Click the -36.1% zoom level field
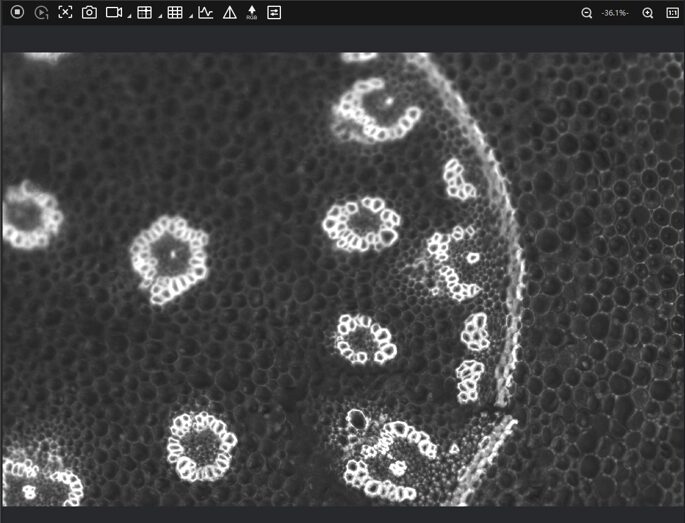The width and height of the screenshot is (685, 523). [x=616, y=13]
